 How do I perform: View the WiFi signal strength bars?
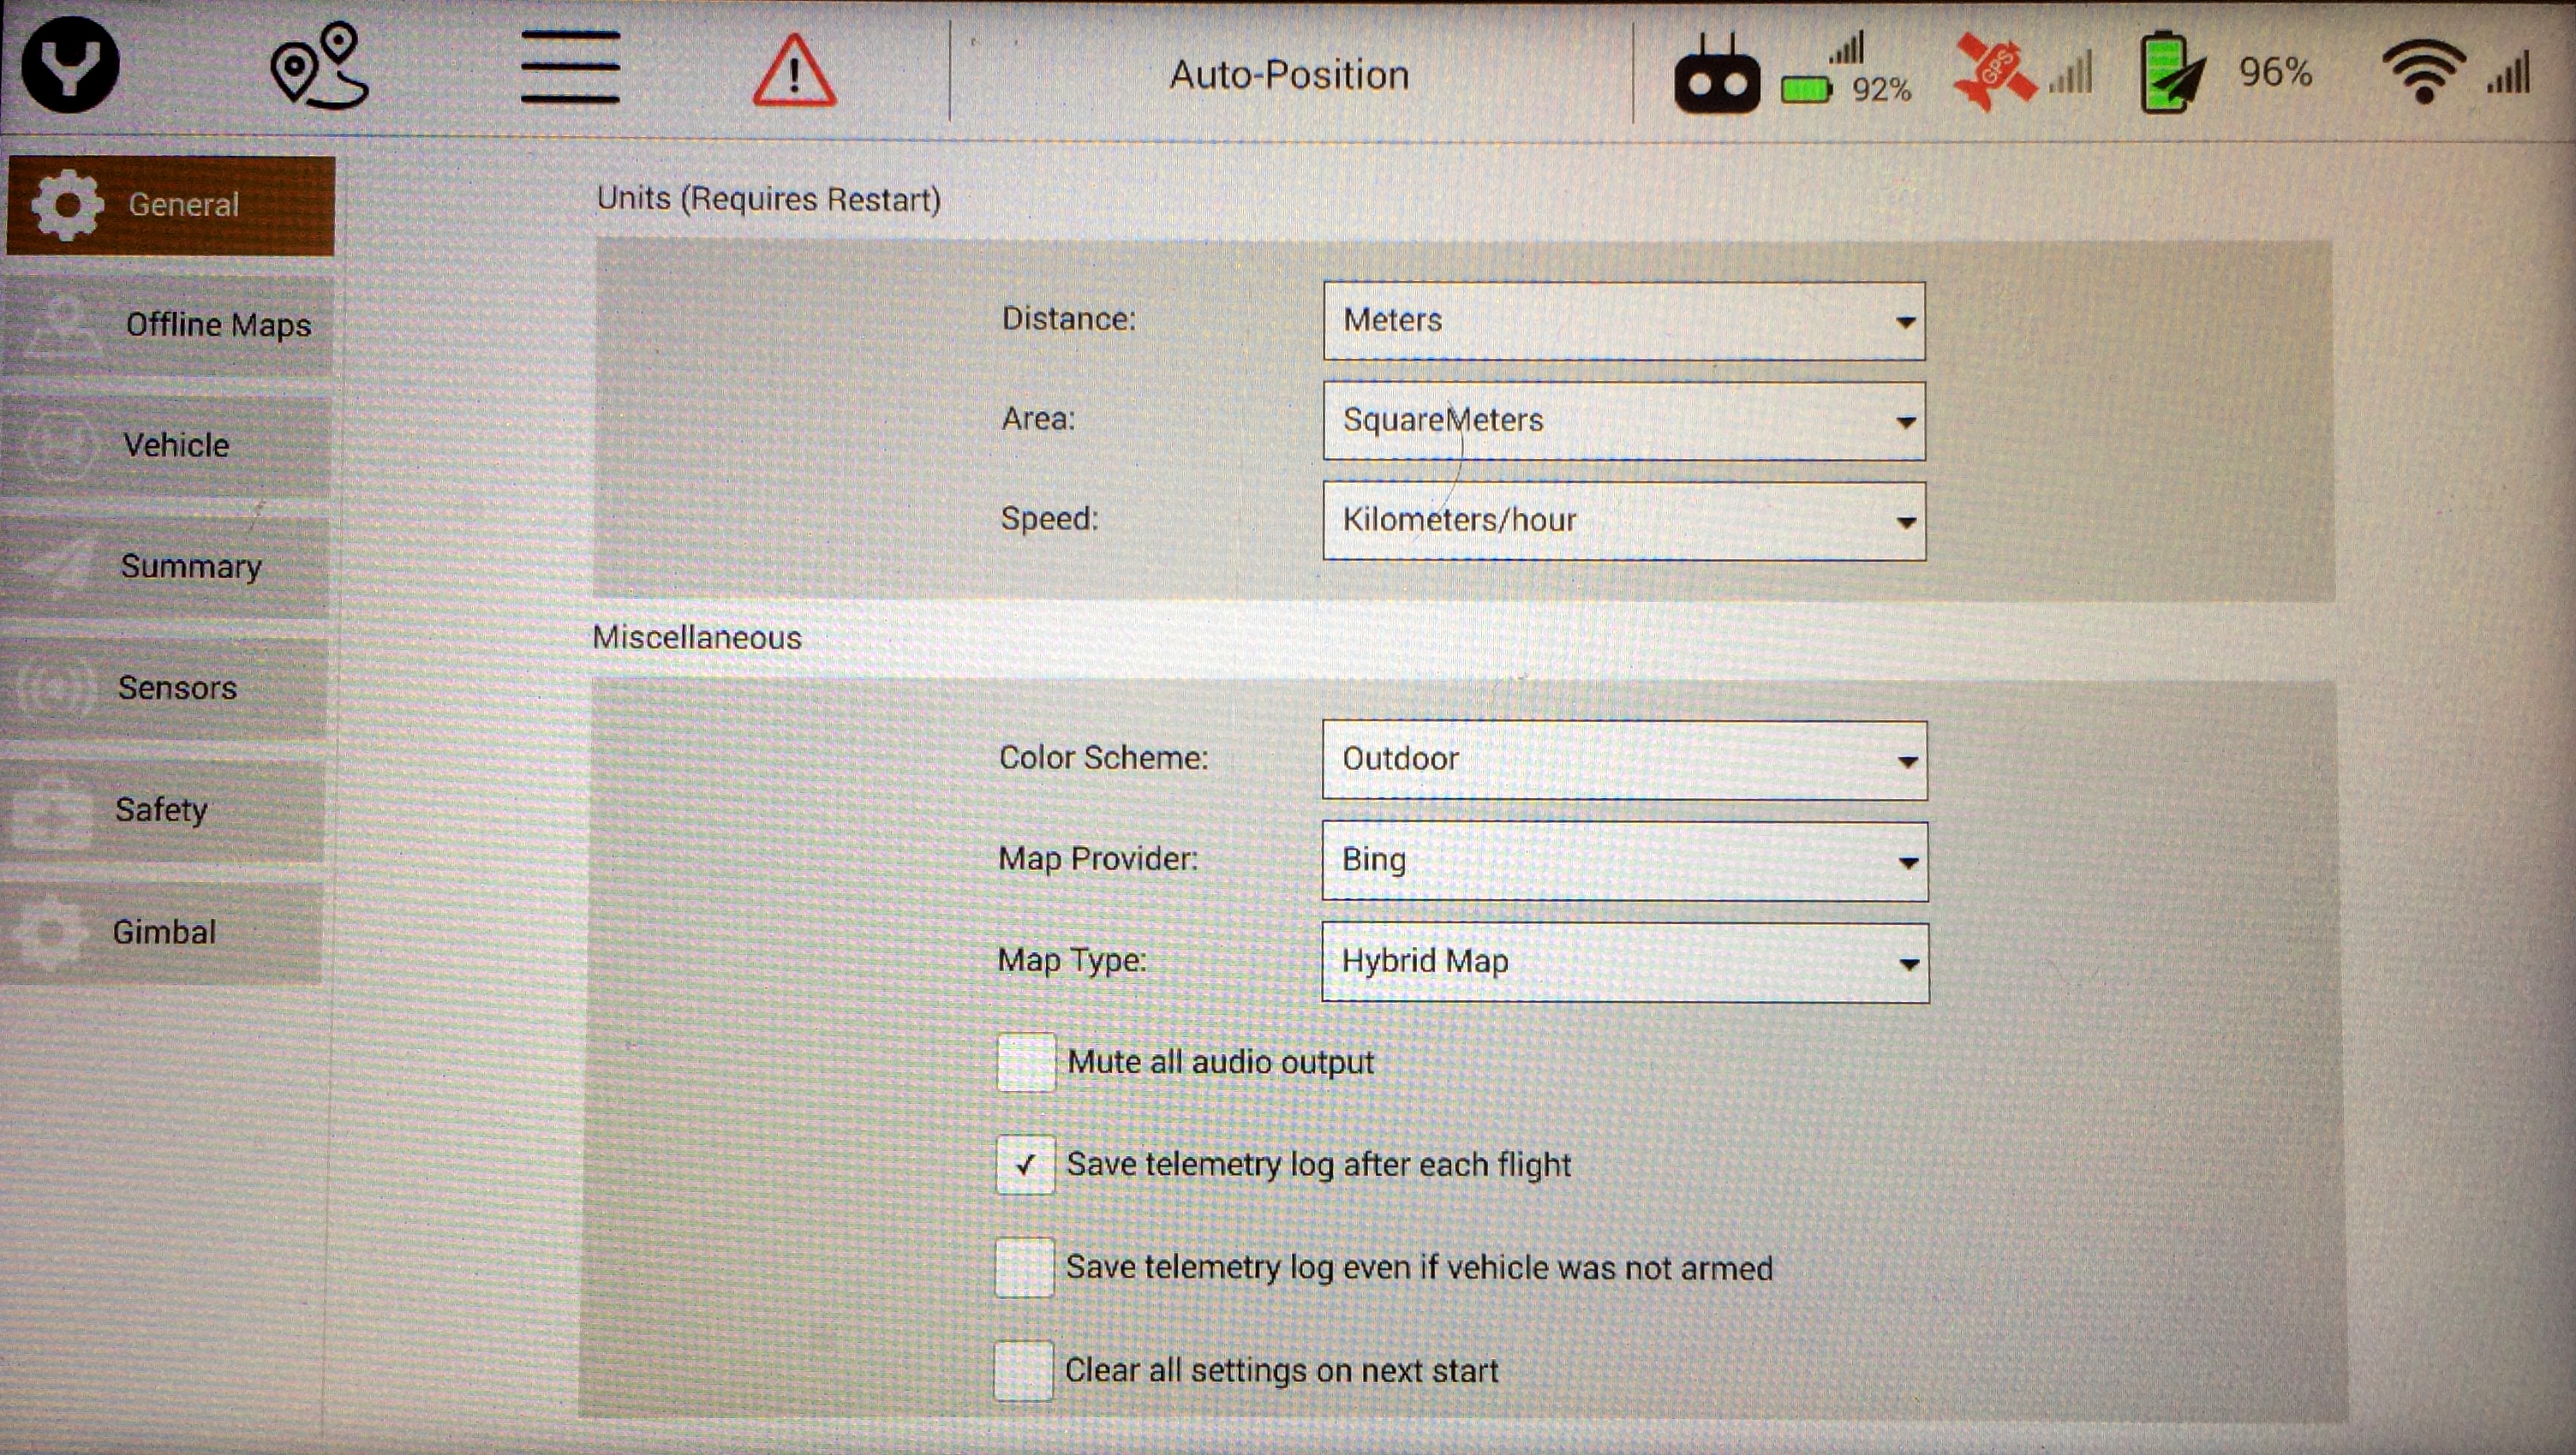pyautogui.click(x=2509, y=72)
